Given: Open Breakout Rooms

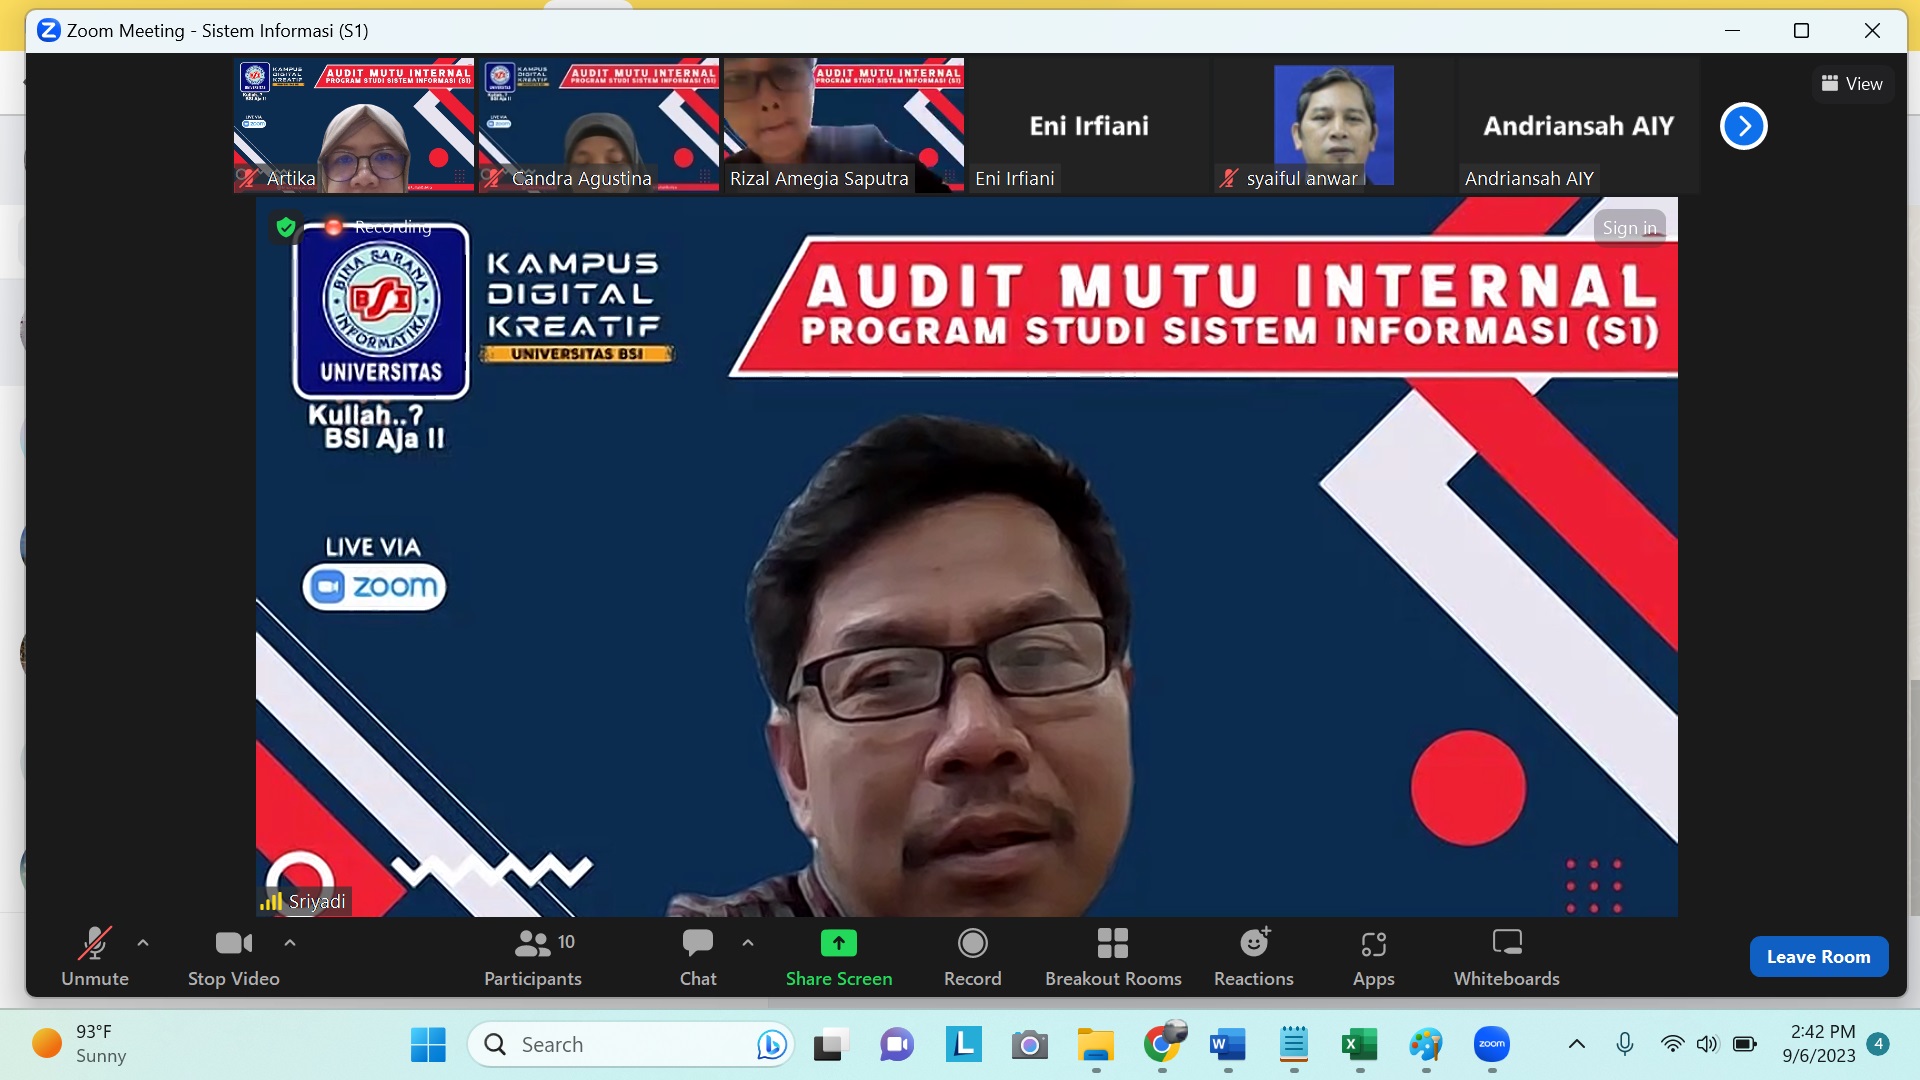Looking at the screenshot, I should click(1113, 957).
